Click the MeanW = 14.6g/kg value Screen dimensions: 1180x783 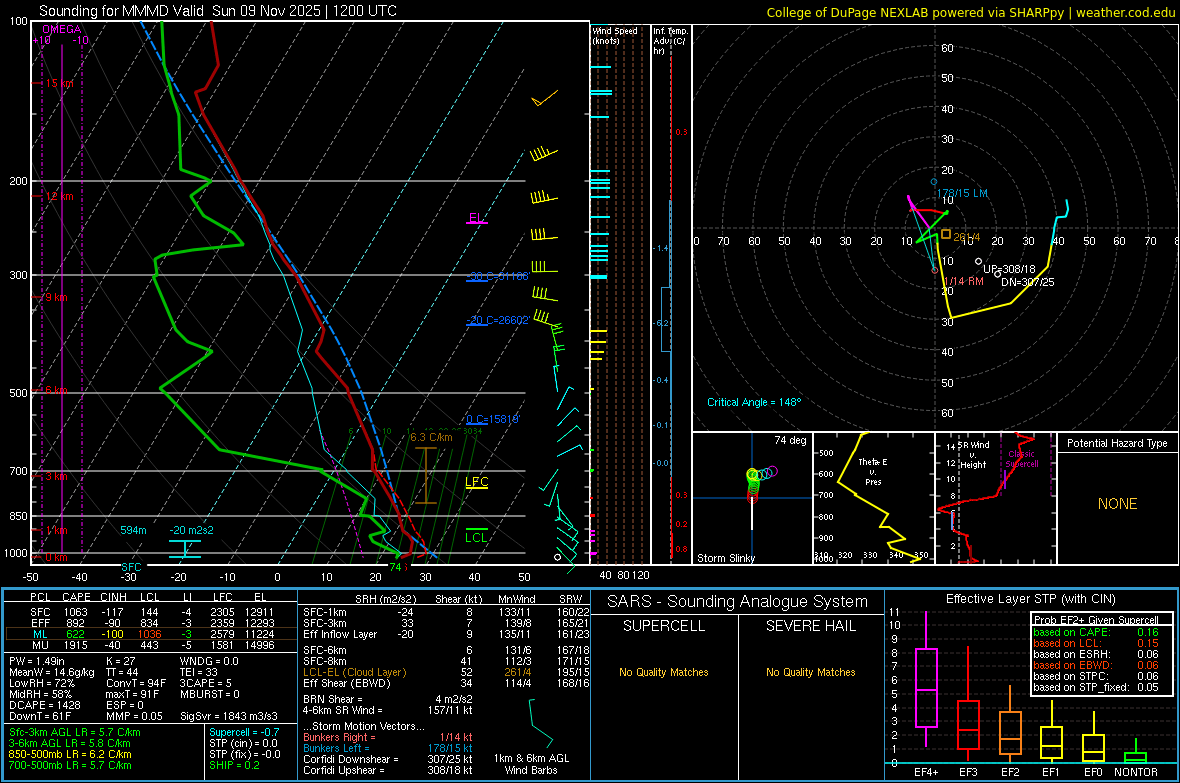[52, 672]
